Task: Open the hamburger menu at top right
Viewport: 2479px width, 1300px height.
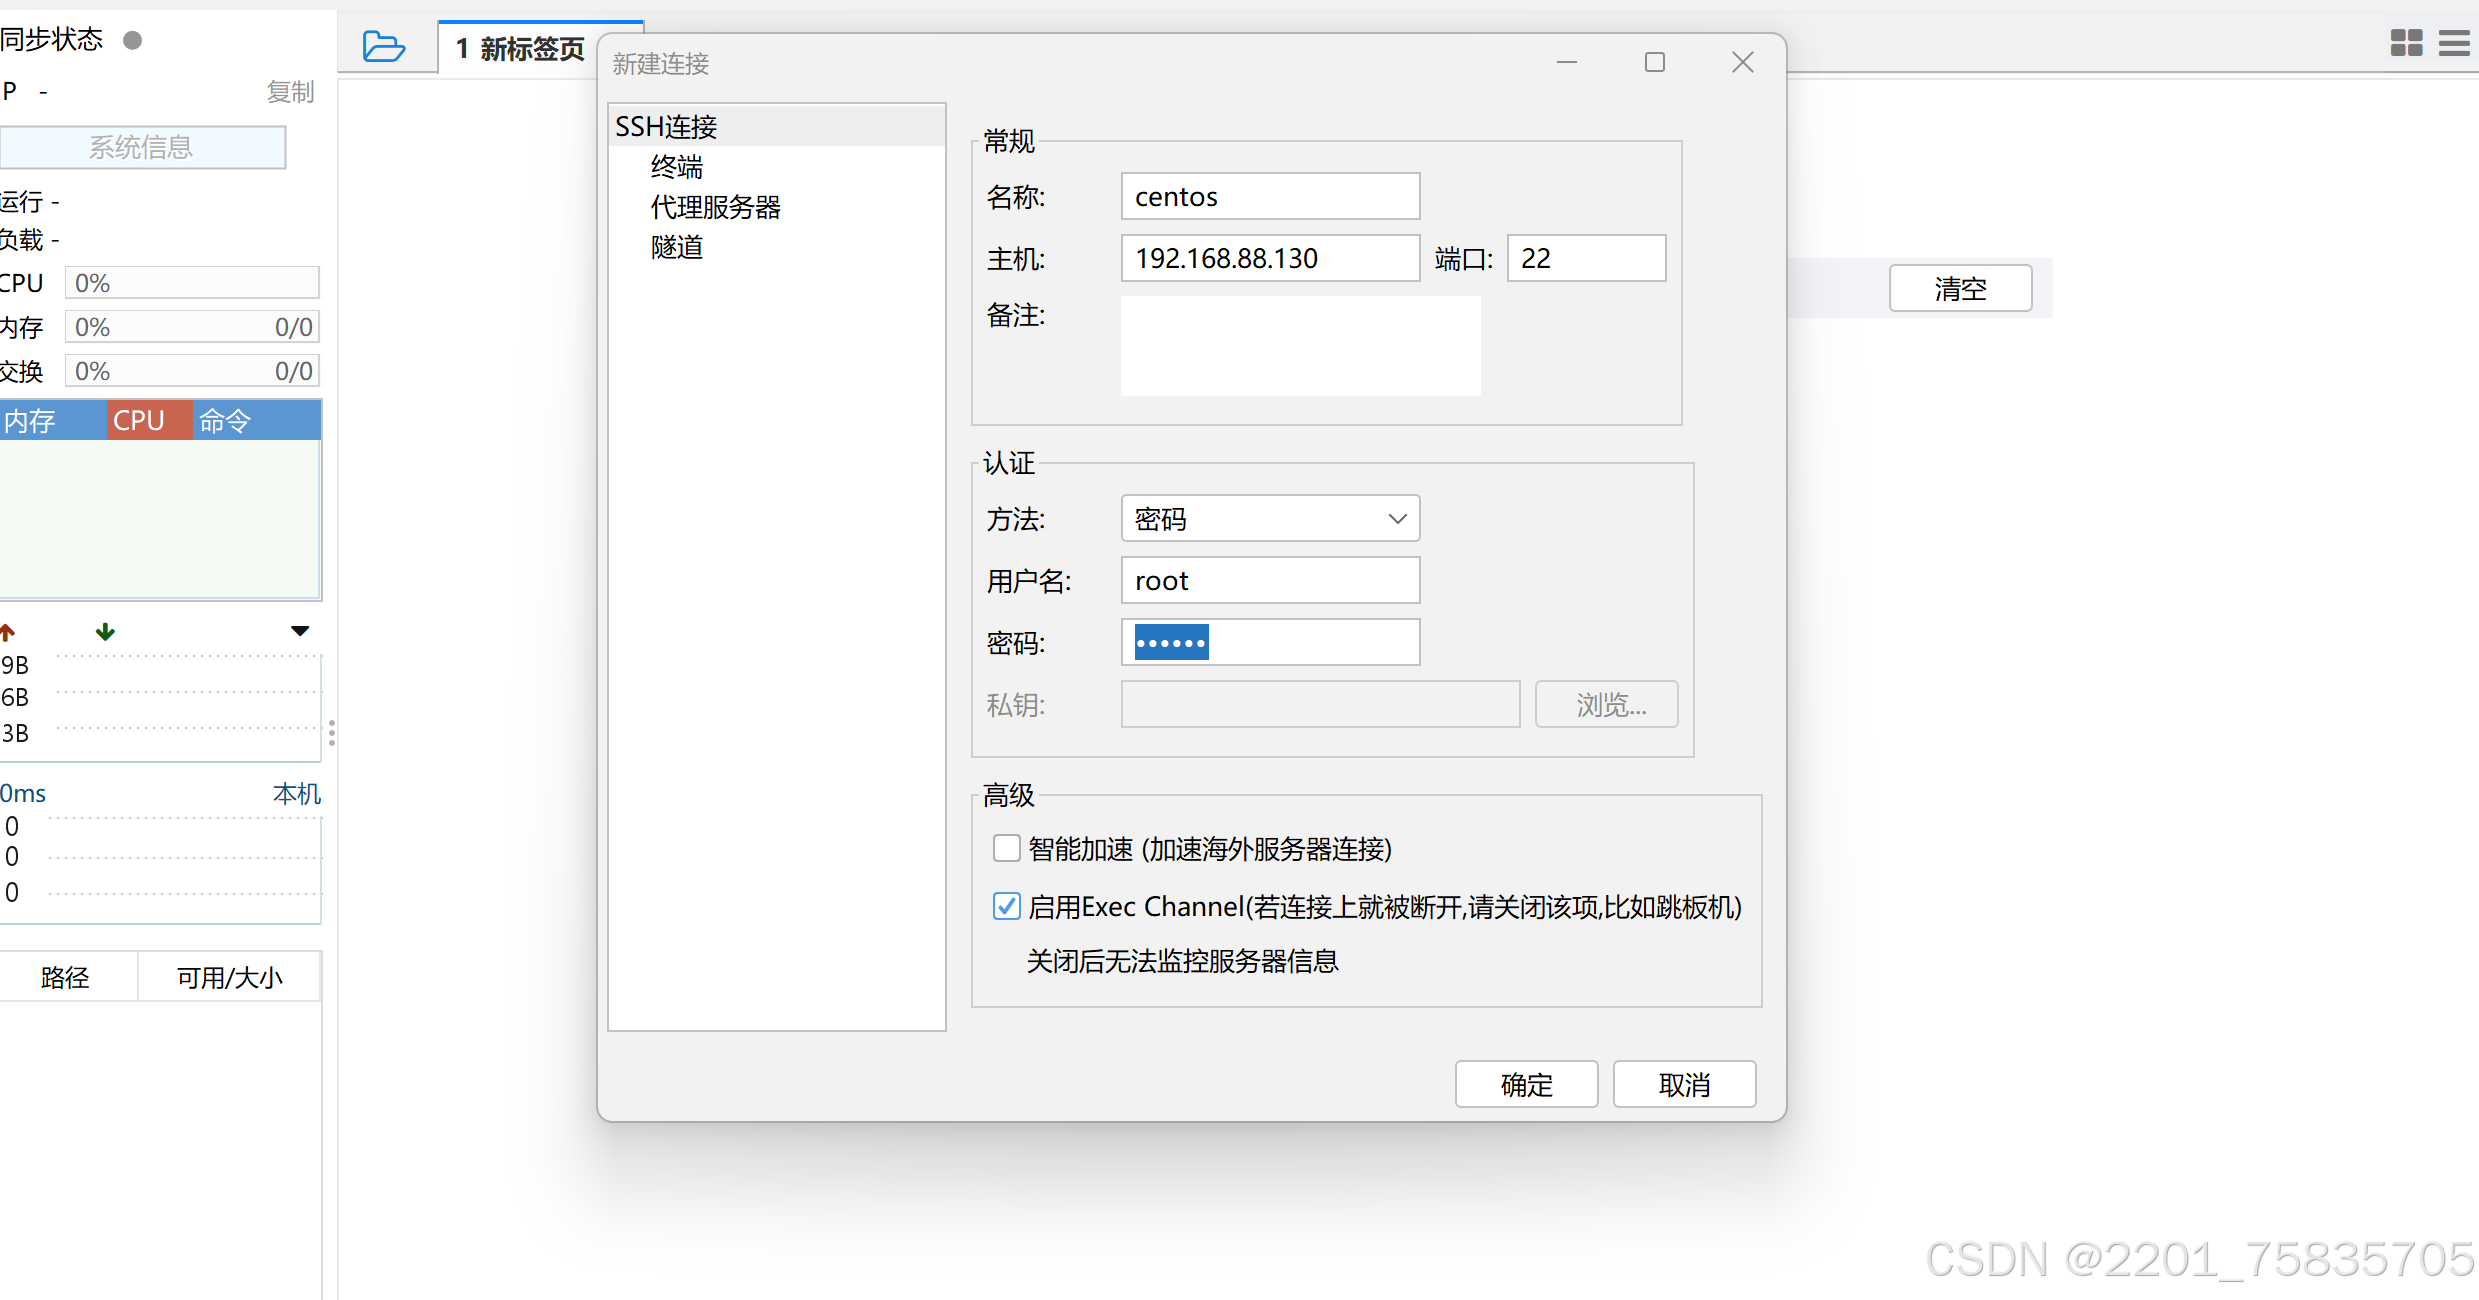Action: (x=2456, y=42)
